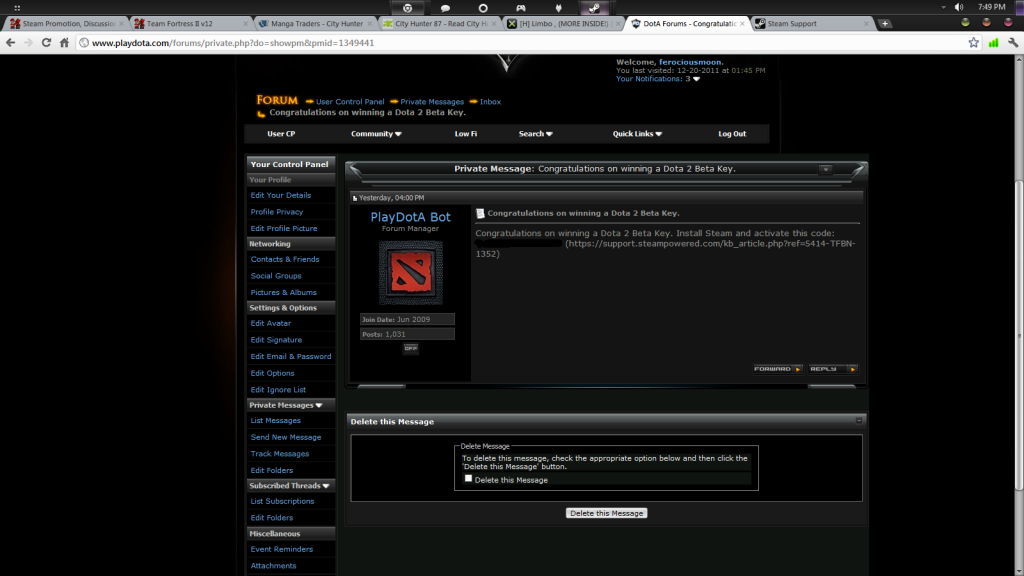Click the browser home button
This screenshot has width=1024, height=576.
pyautogui.click(x=64, y=43)
